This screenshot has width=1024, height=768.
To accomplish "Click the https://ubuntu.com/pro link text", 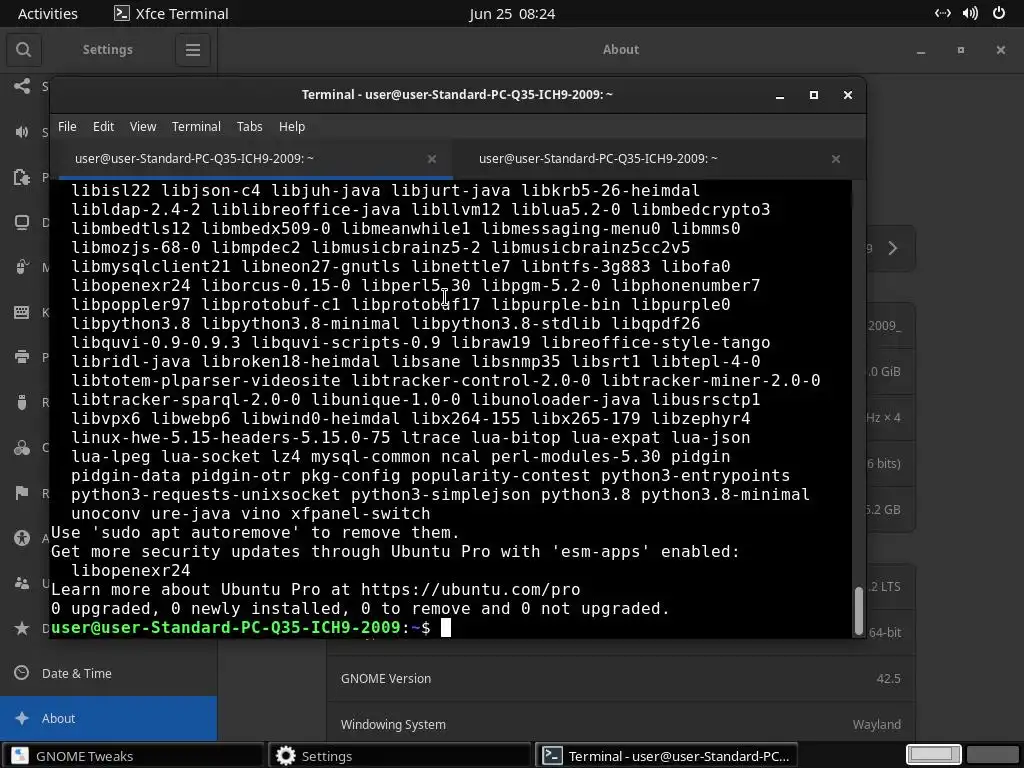I will 470,590.
